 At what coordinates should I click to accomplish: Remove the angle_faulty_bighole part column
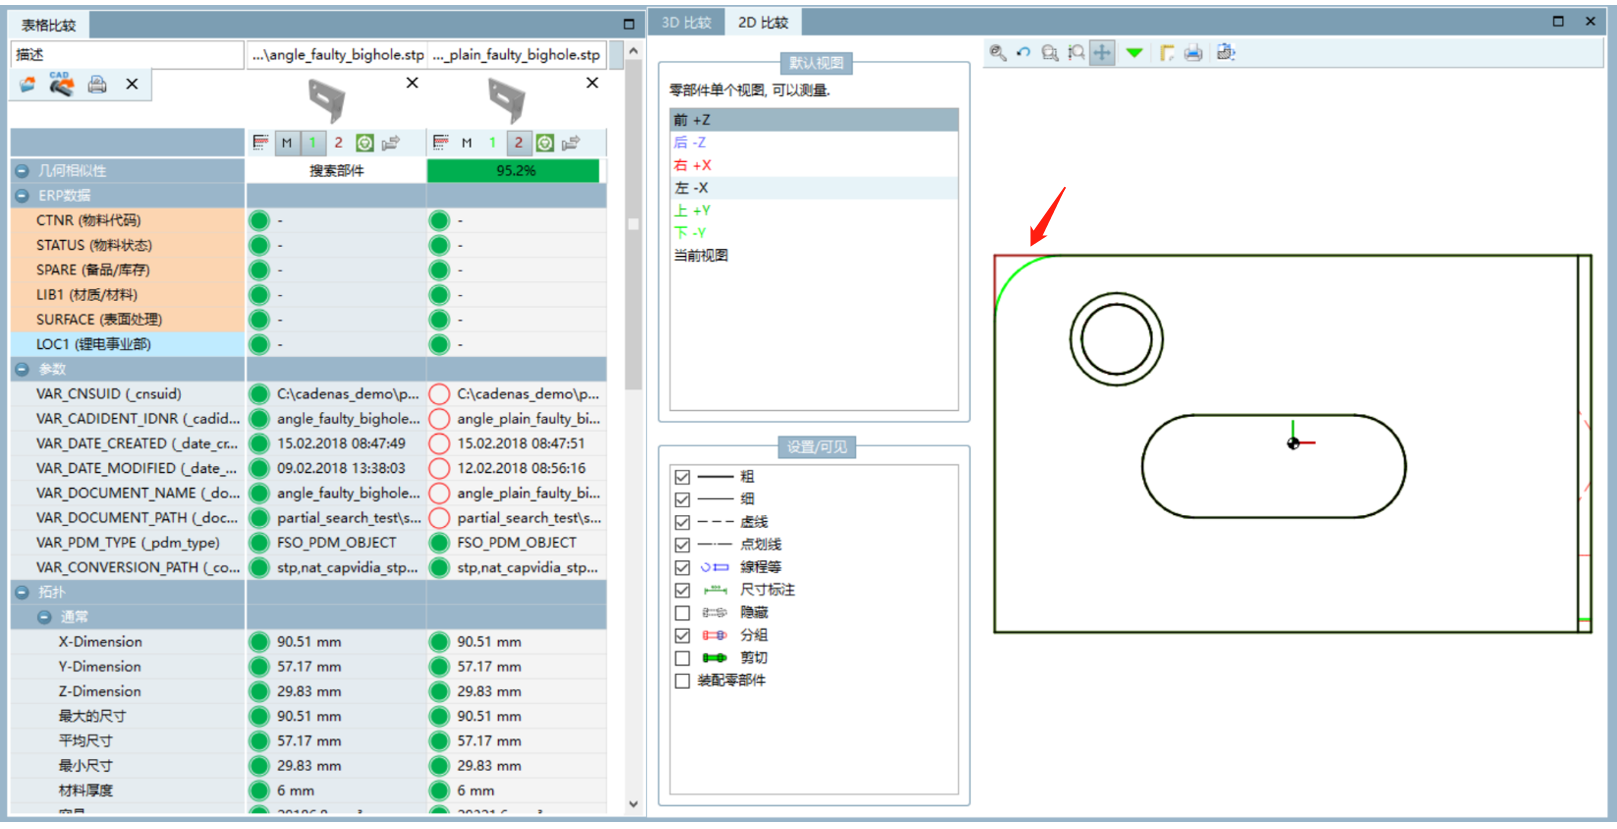(412, 83)
